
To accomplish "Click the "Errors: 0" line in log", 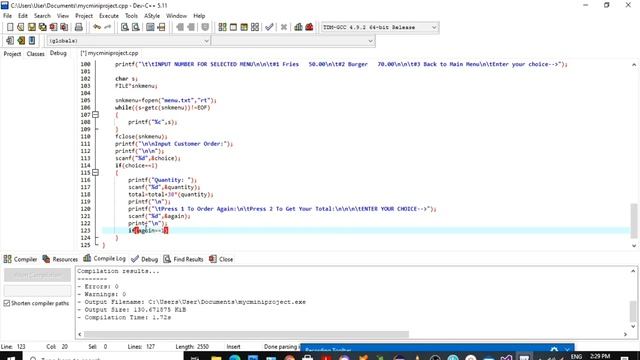I will click(98, 287).
